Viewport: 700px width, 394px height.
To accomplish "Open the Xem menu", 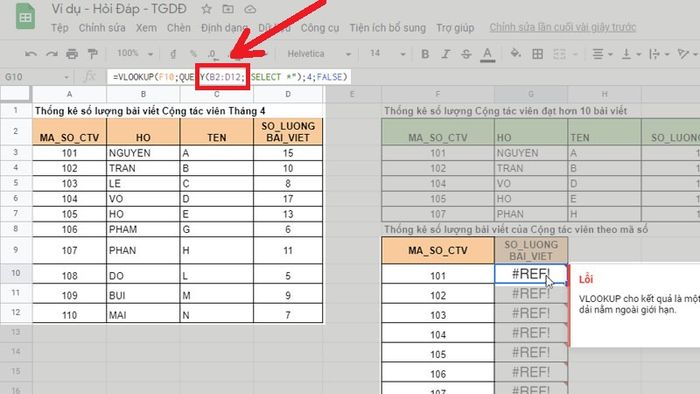I will click(x=146, y=28).
